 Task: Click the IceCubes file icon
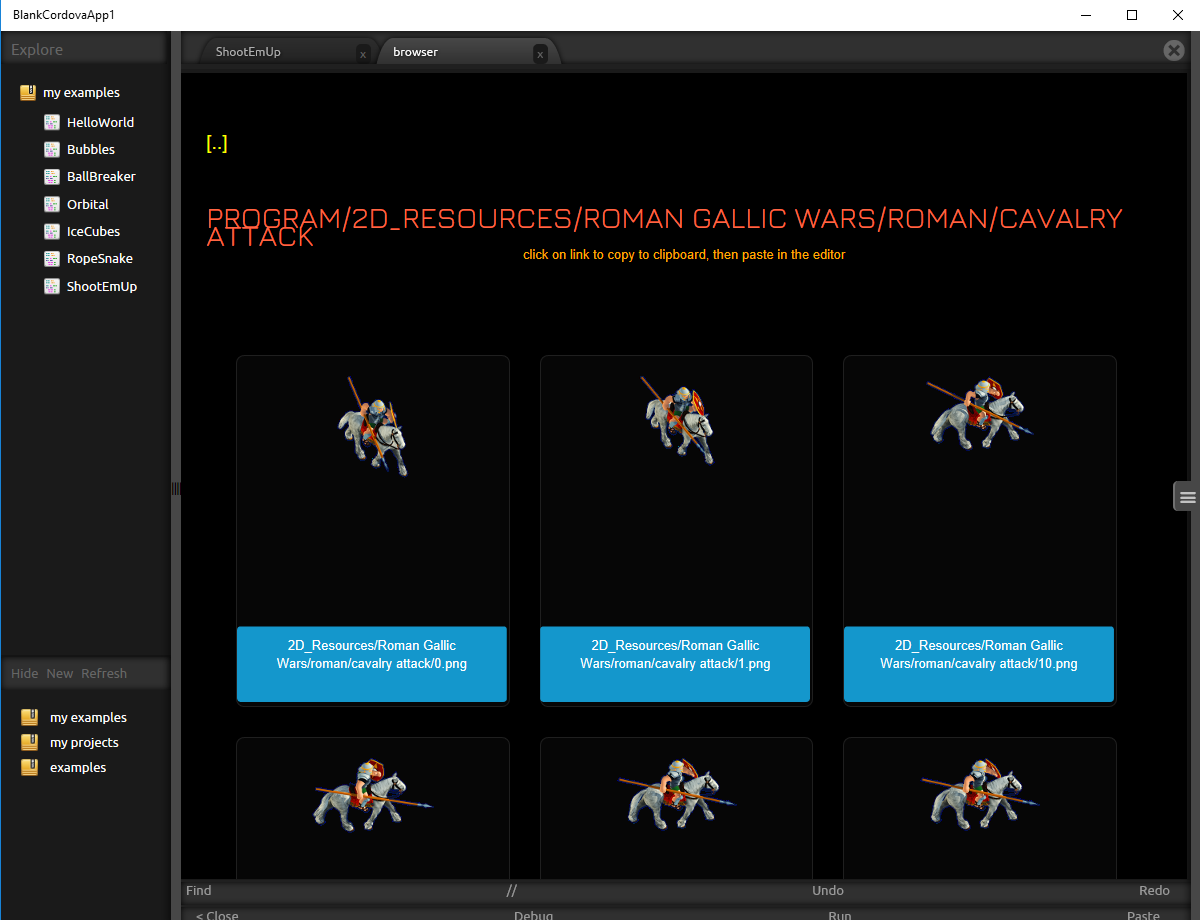pos(52,231)
